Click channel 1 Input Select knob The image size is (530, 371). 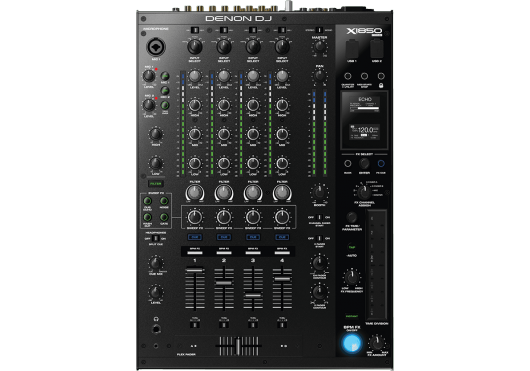[x=195, y=47]
